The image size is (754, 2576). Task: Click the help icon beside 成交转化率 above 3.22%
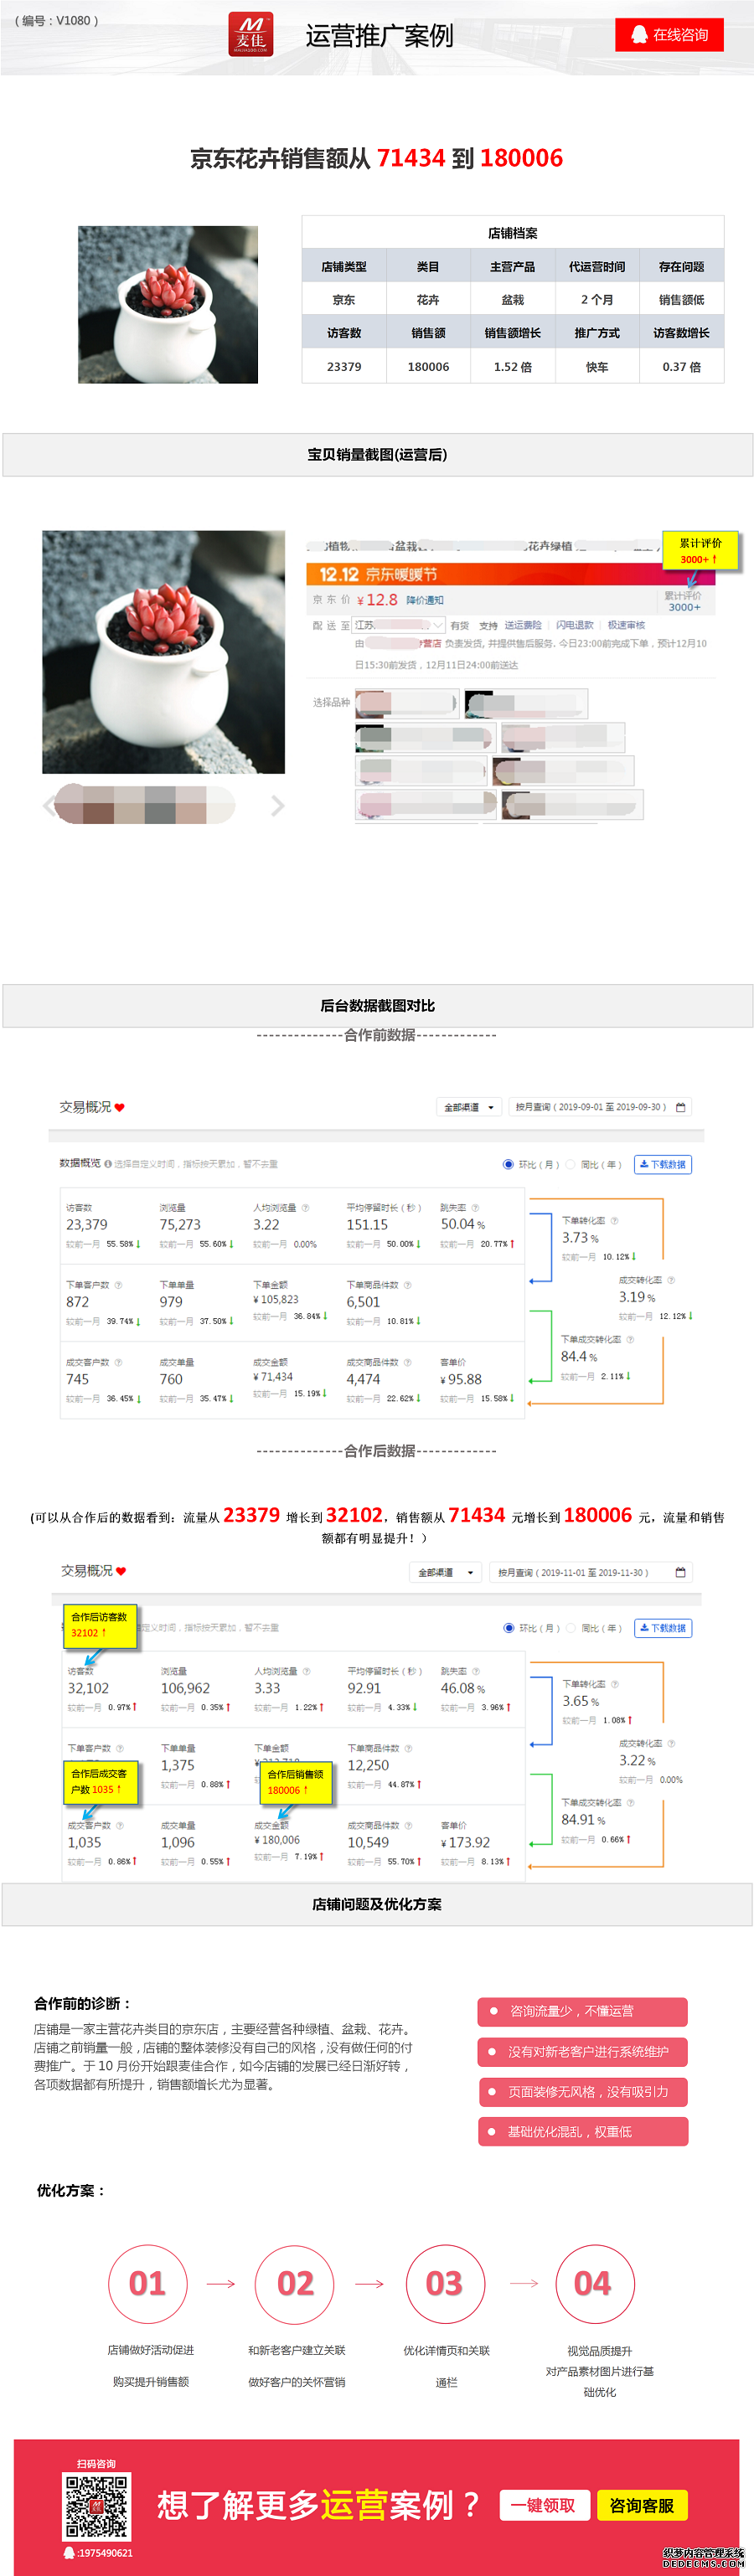[x=671, y=1743]
